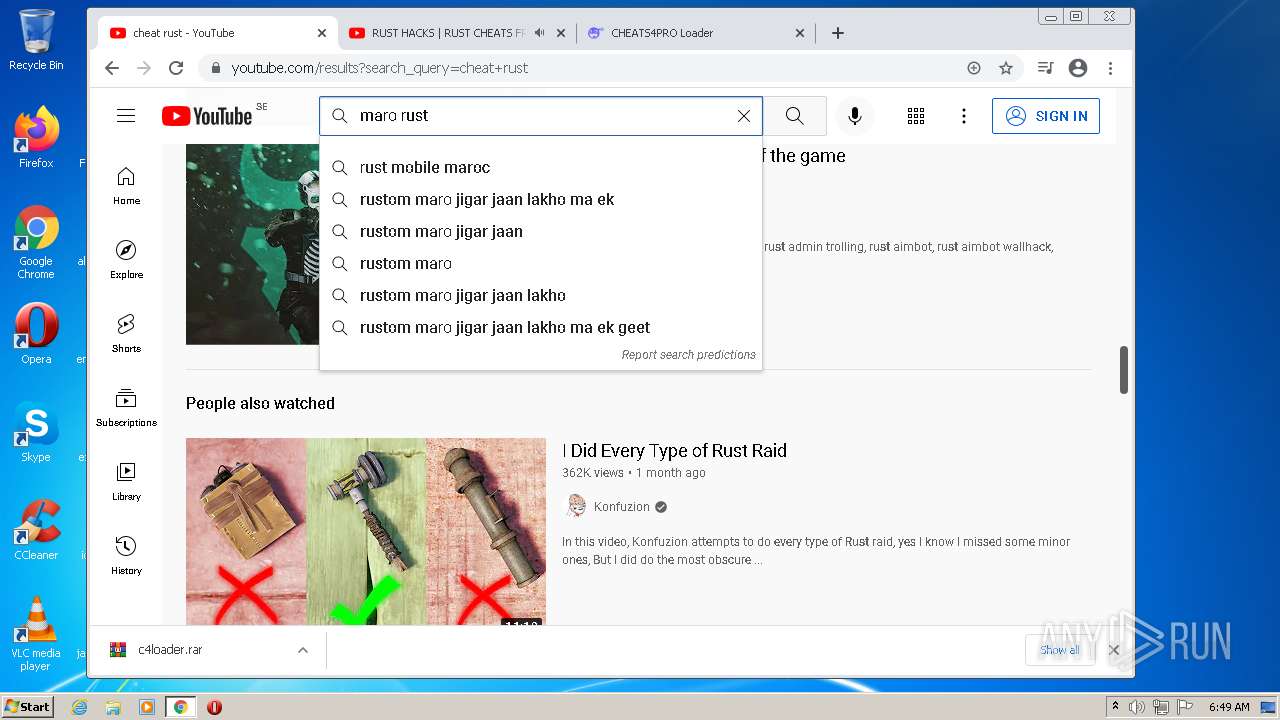The height and width of the screenshot is (720, 1280).
Task: Click the Chrome address bar URL
Action: tap(380, 68)
